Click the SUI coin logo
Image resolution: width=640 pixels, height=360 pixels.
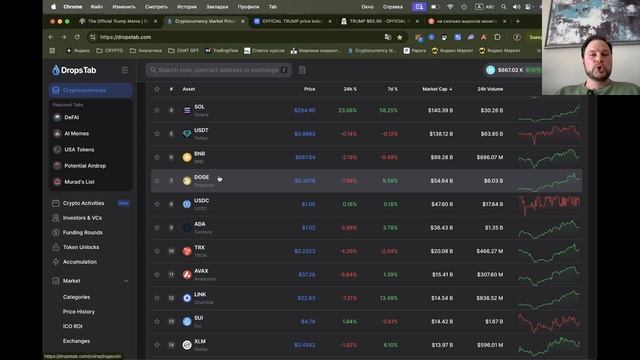click(187, 321)
